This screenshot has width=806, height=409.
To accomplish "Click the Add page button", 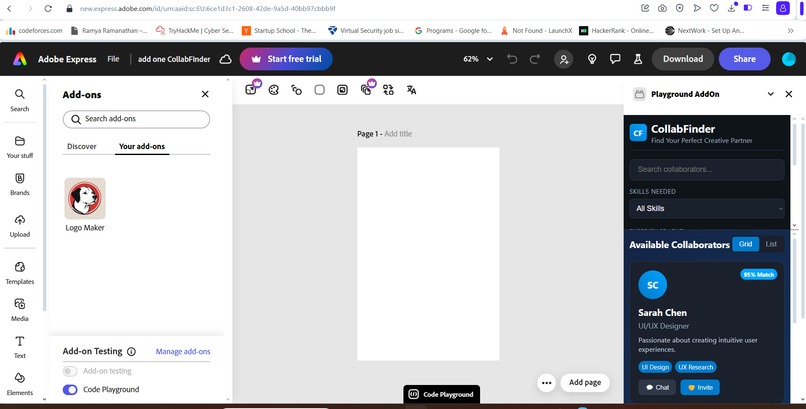I will pyautogui.click(x=585, y=382).
